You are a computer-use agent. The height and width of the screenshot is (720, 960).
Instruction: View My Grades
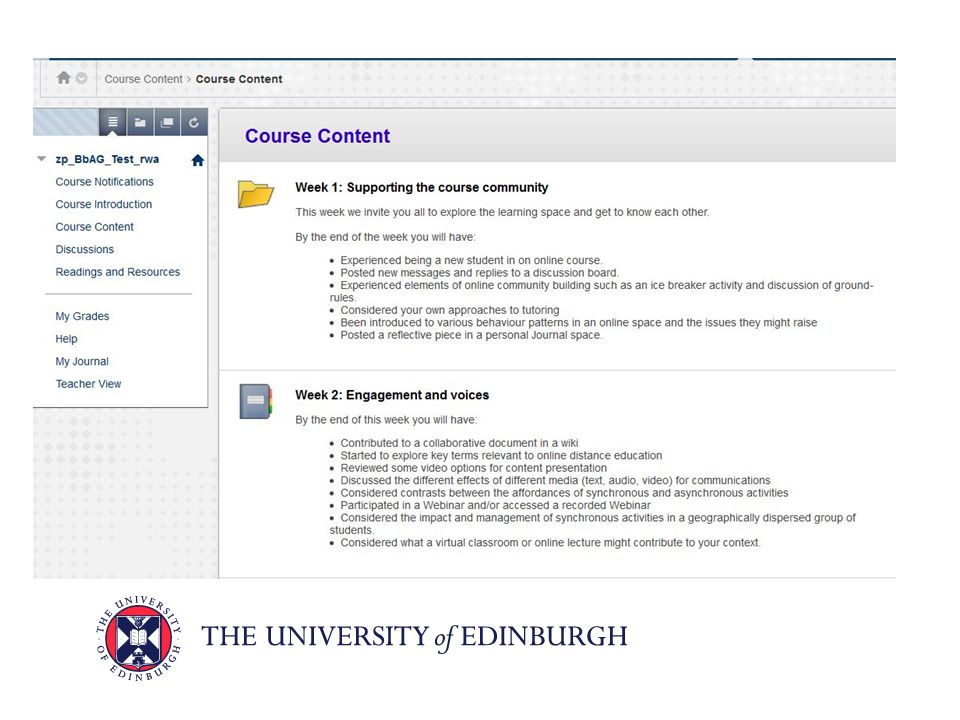point(82,317)
